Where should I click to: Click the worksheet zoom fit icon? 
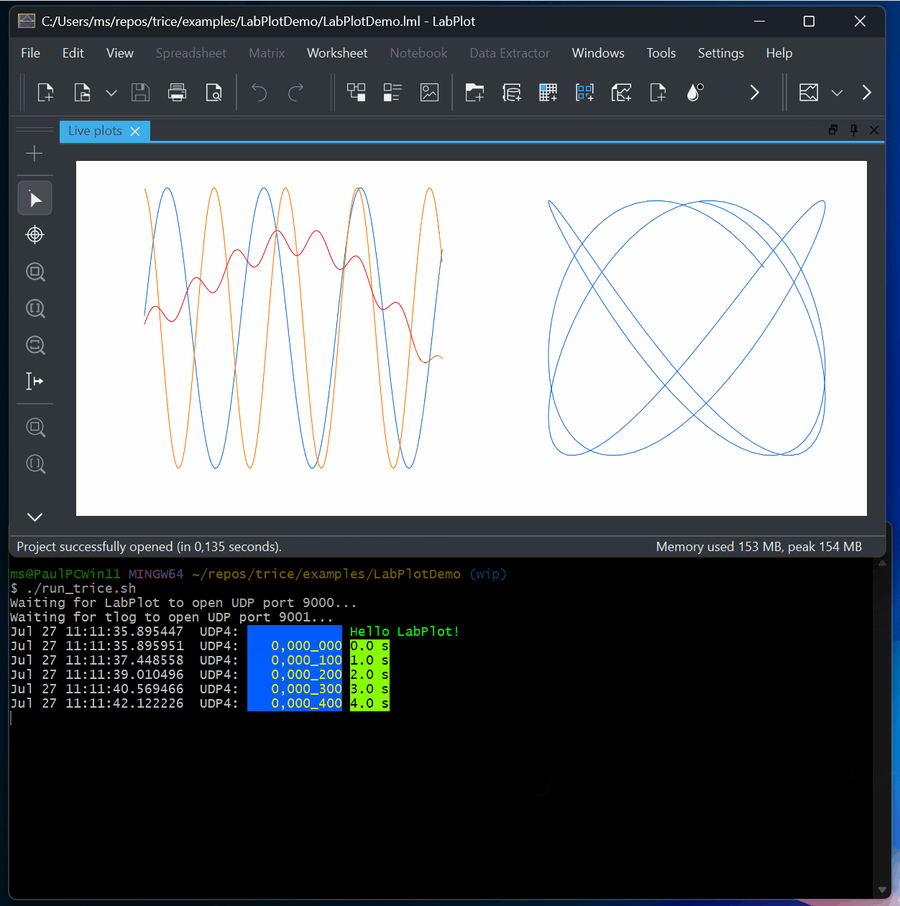coord(808,92)
